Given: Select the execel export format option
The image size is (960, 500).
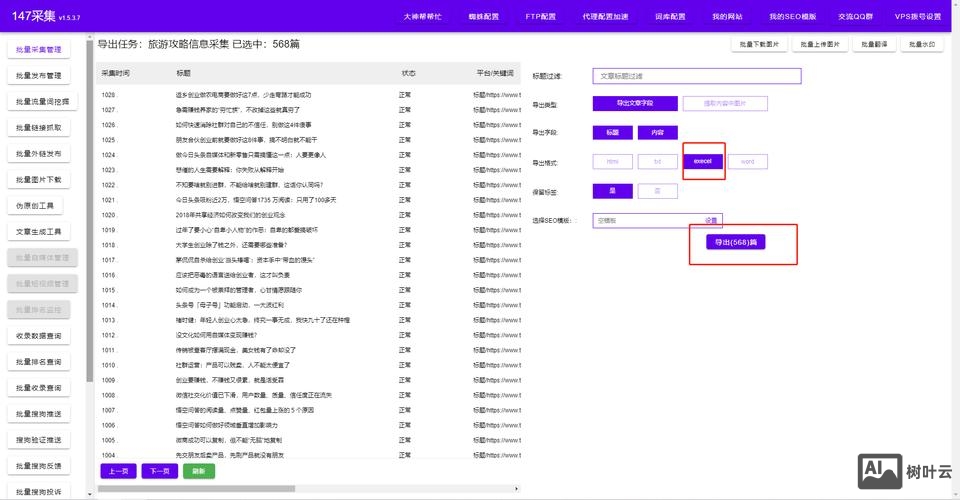Looking at the screenshot, I should [x=703, y=161].
